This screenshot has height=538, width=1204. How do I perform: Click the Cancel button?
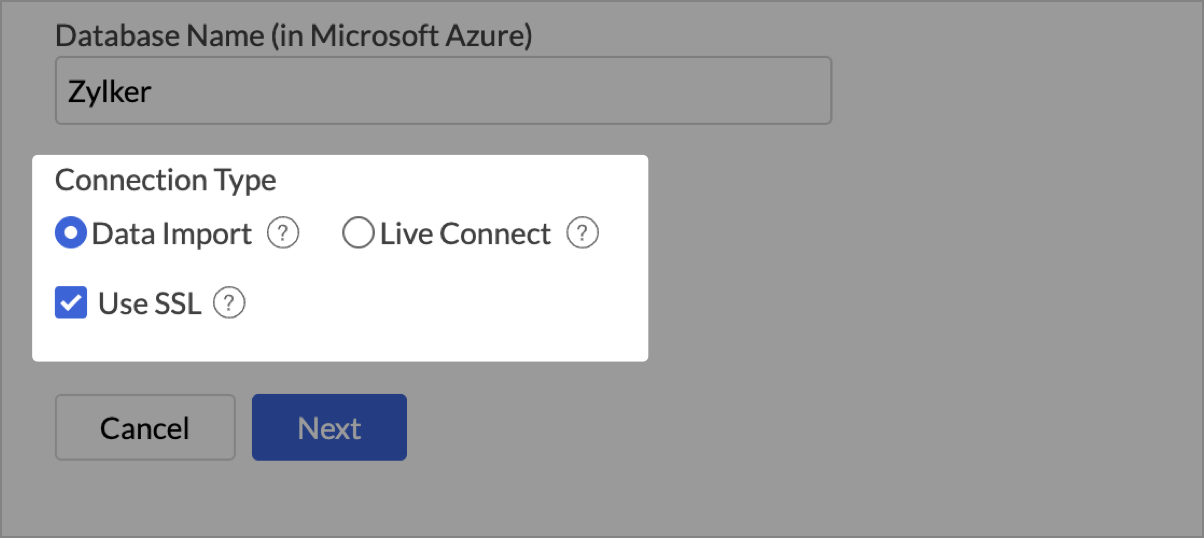click(145, 428)
